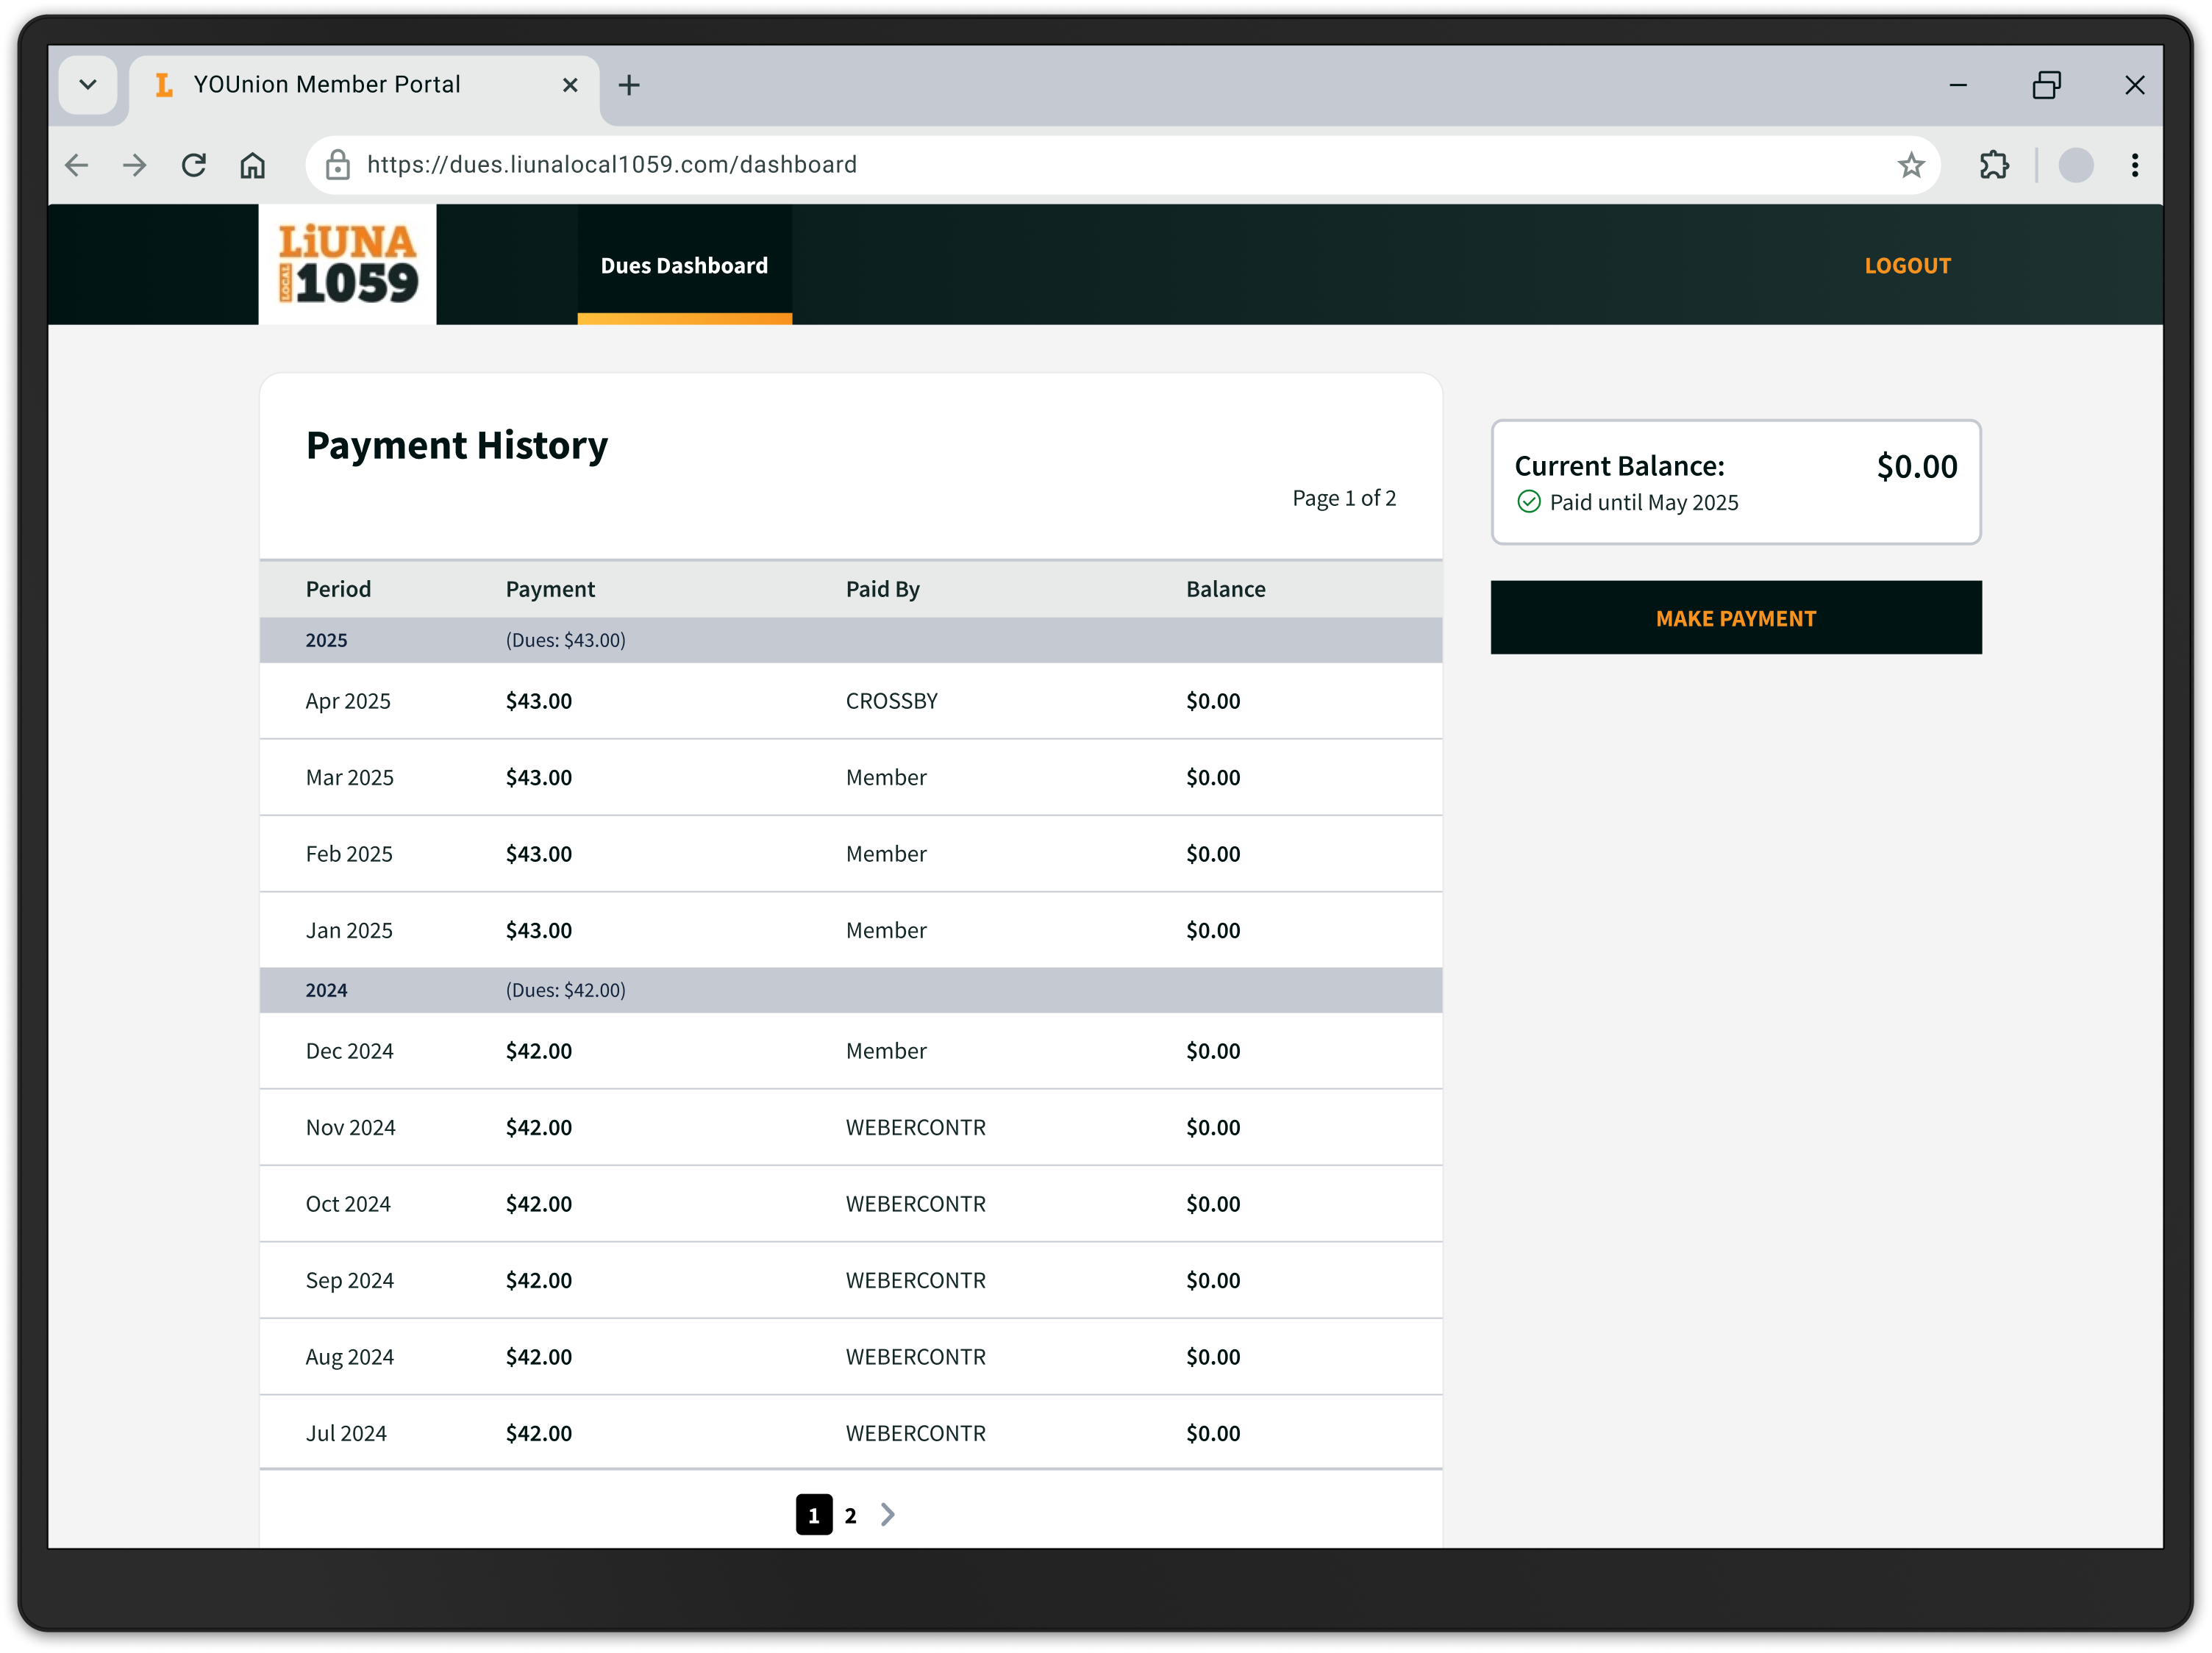Close the YOUnion Member Portal tab
Image resolution: width=2212 pixels, height=1653 pixels.
point(570,85)
